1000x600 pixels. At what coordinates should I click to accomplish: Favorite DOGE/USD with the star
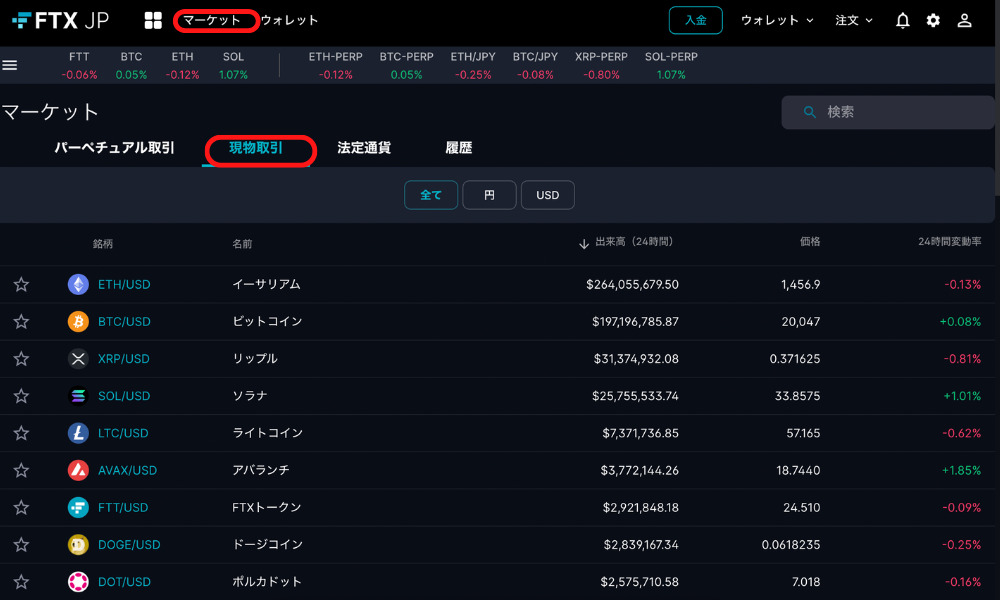(x=21, y=545)
